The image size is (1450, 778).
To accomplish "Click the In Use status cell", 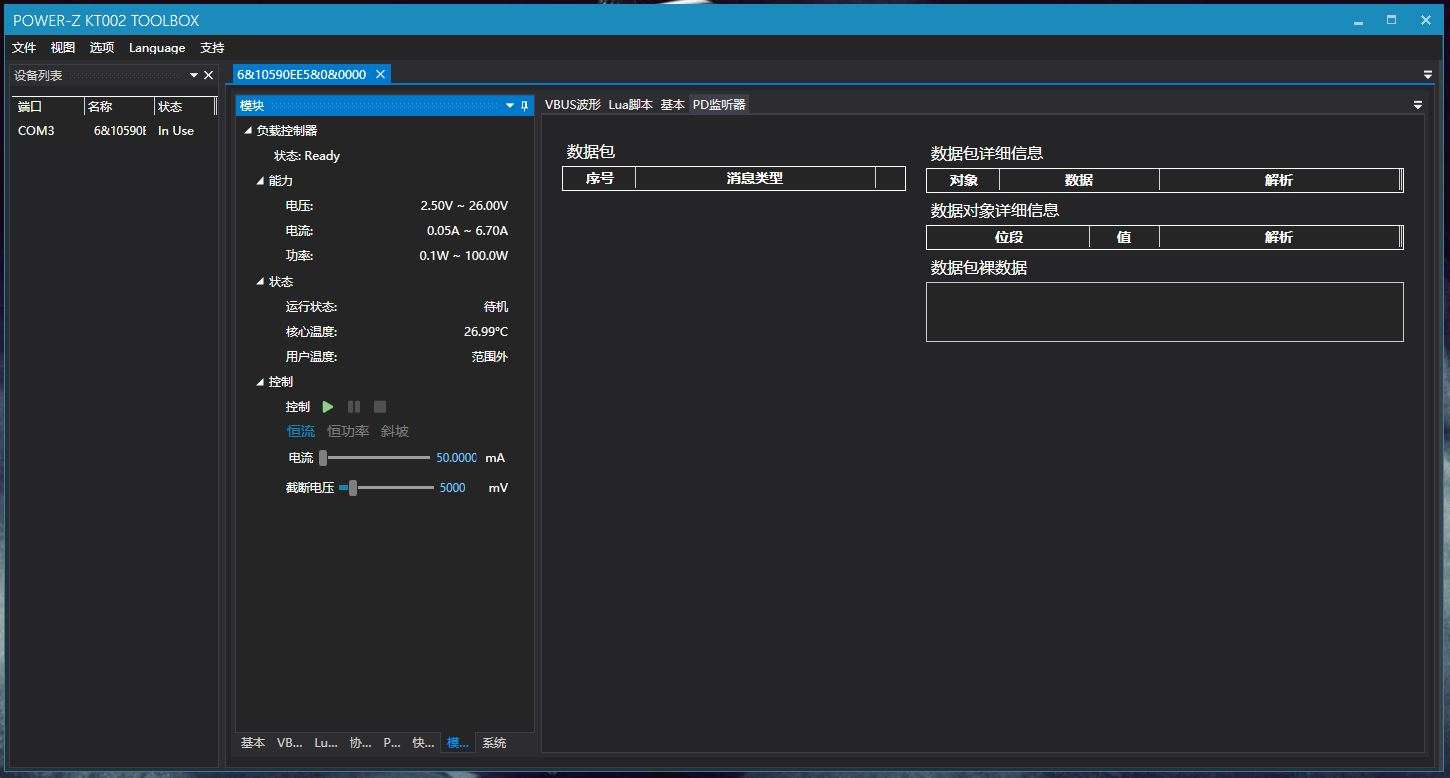I will 176,131.
